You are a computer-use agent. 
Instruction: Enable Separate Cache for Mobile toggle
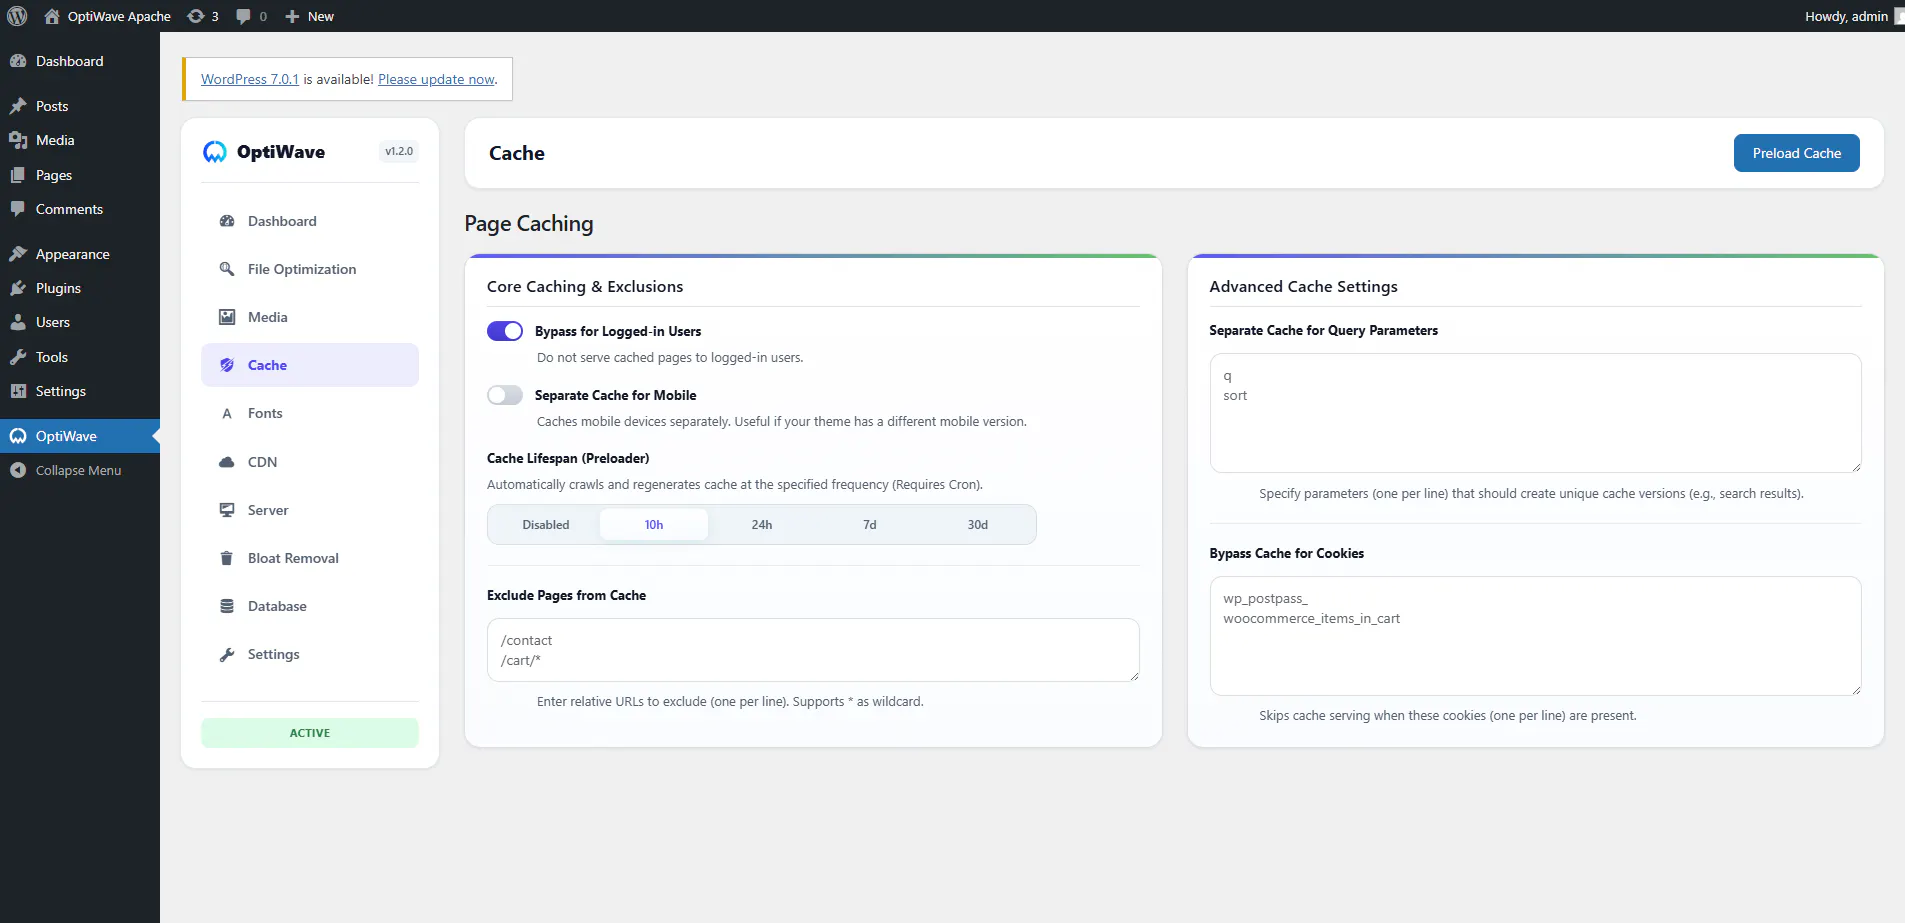pos(505,395)
